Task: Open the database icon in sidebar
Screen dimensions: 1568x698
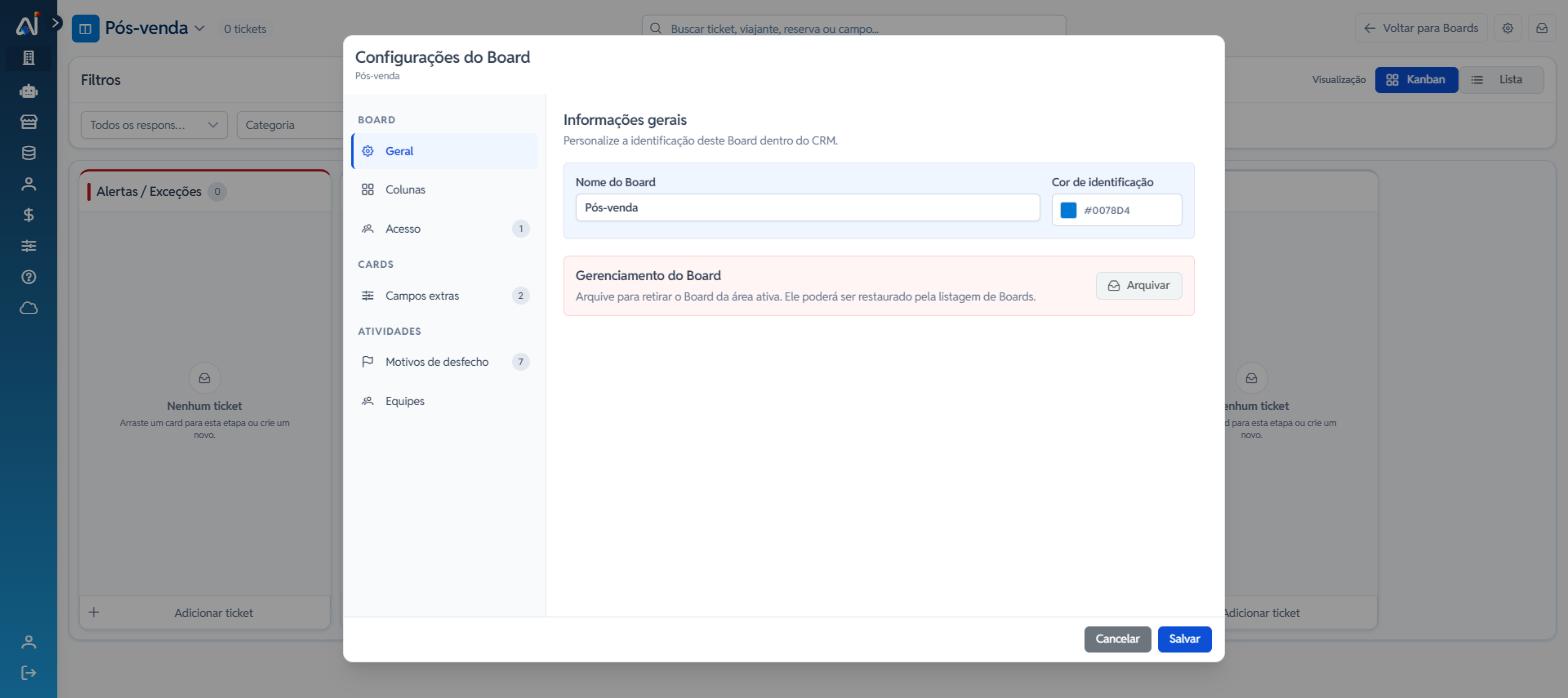Action: coord(28,153)
